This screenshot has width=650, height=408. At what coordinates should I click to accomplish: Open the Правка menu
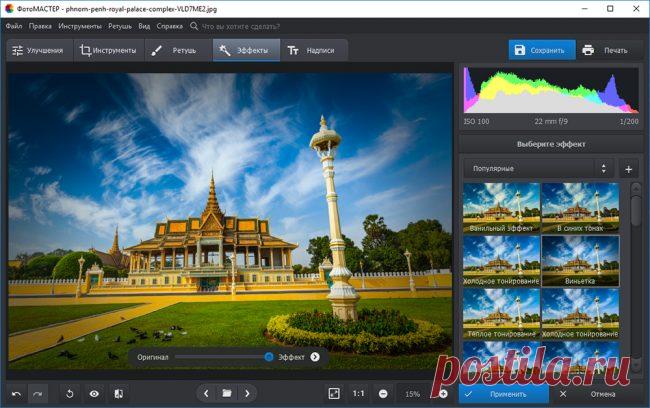(x=40, y=26)
